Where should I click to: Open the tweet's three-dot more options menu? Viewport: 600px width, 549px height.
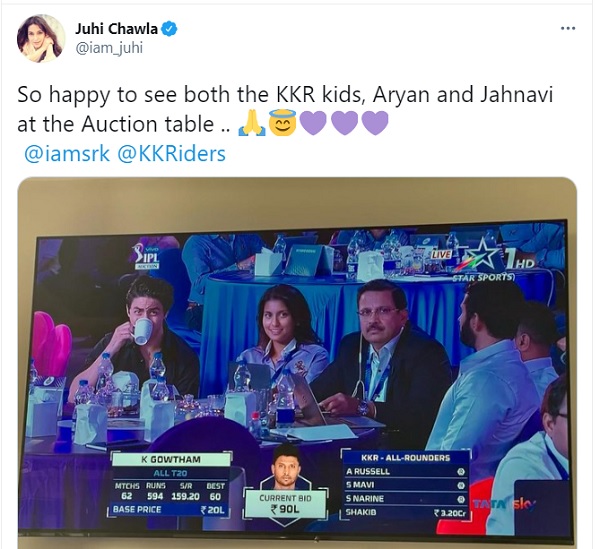point(568,28)
